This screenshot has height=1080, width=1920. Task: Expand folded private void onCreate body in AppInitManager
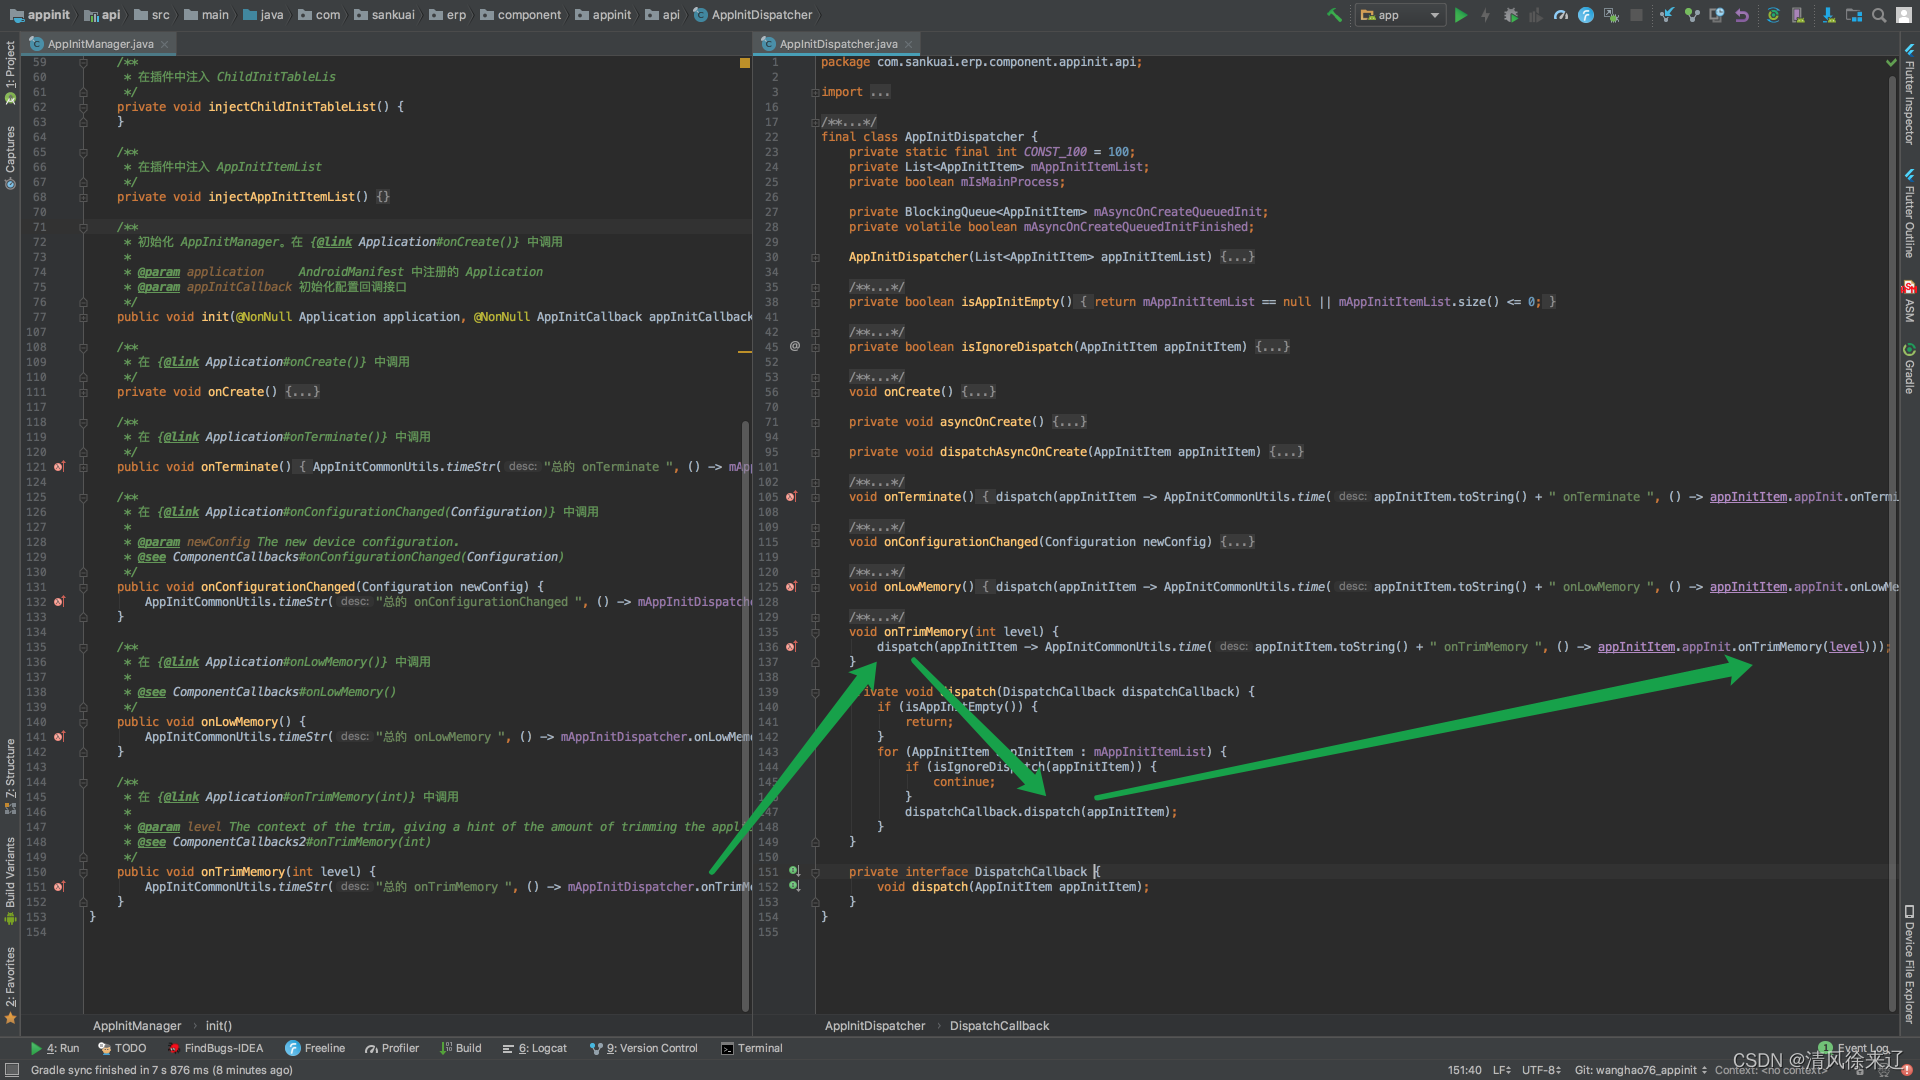(302, 392)
